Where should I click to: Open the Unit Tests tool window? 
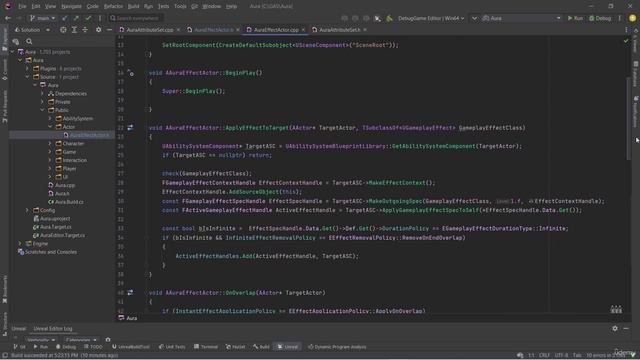pyautogui.click(x=172, y=347)
